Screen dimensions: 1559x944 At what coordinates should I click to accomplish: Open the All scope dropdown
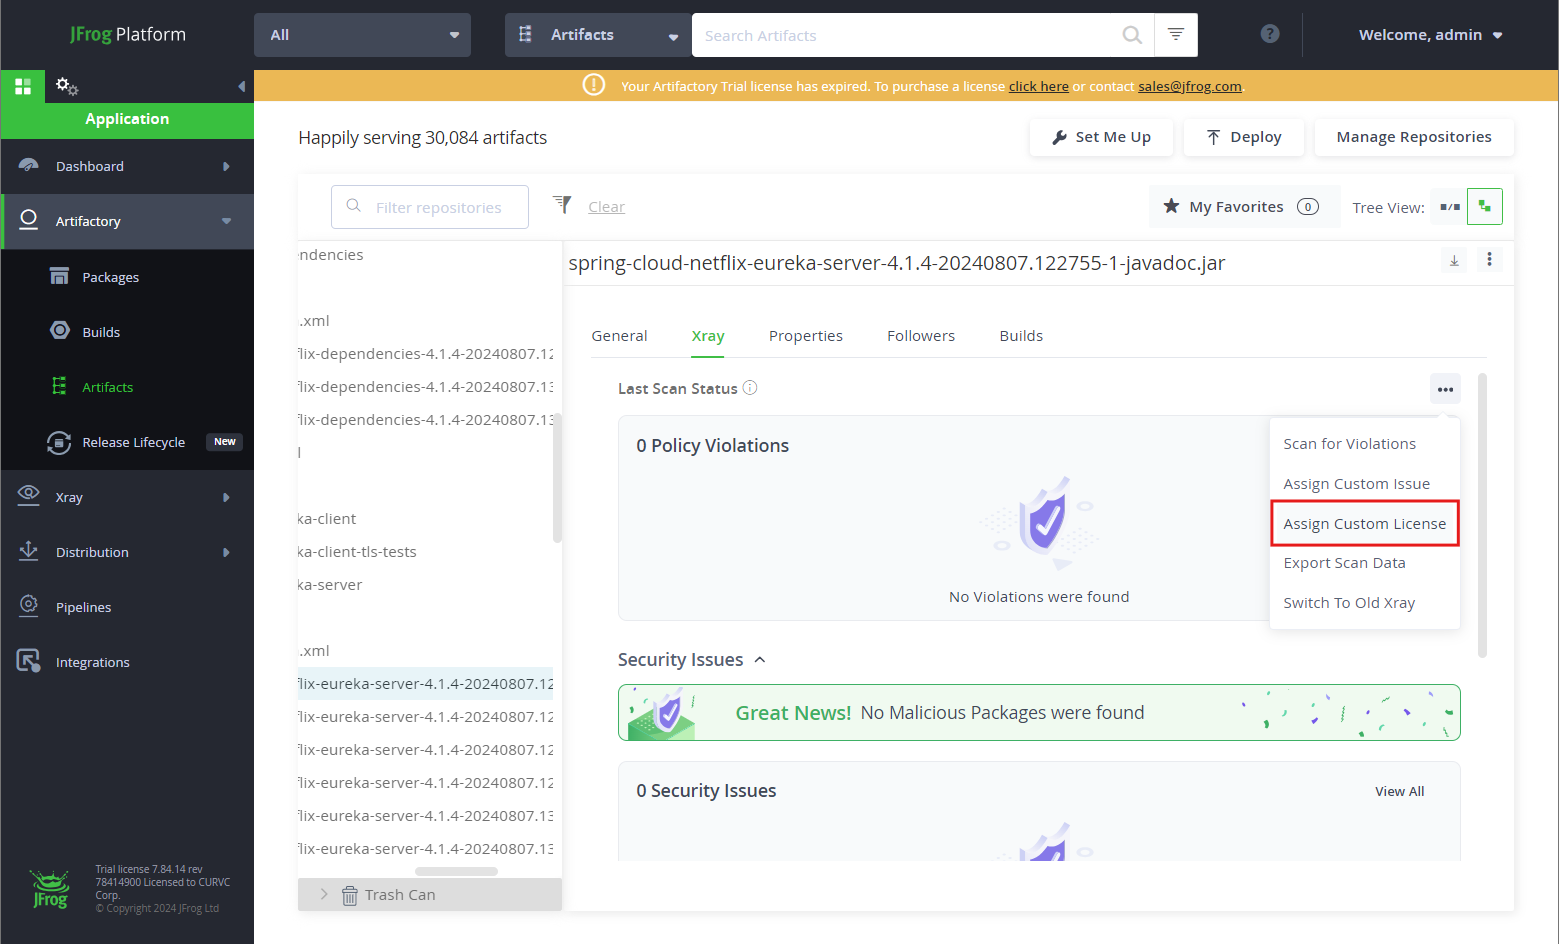point(362,35)
